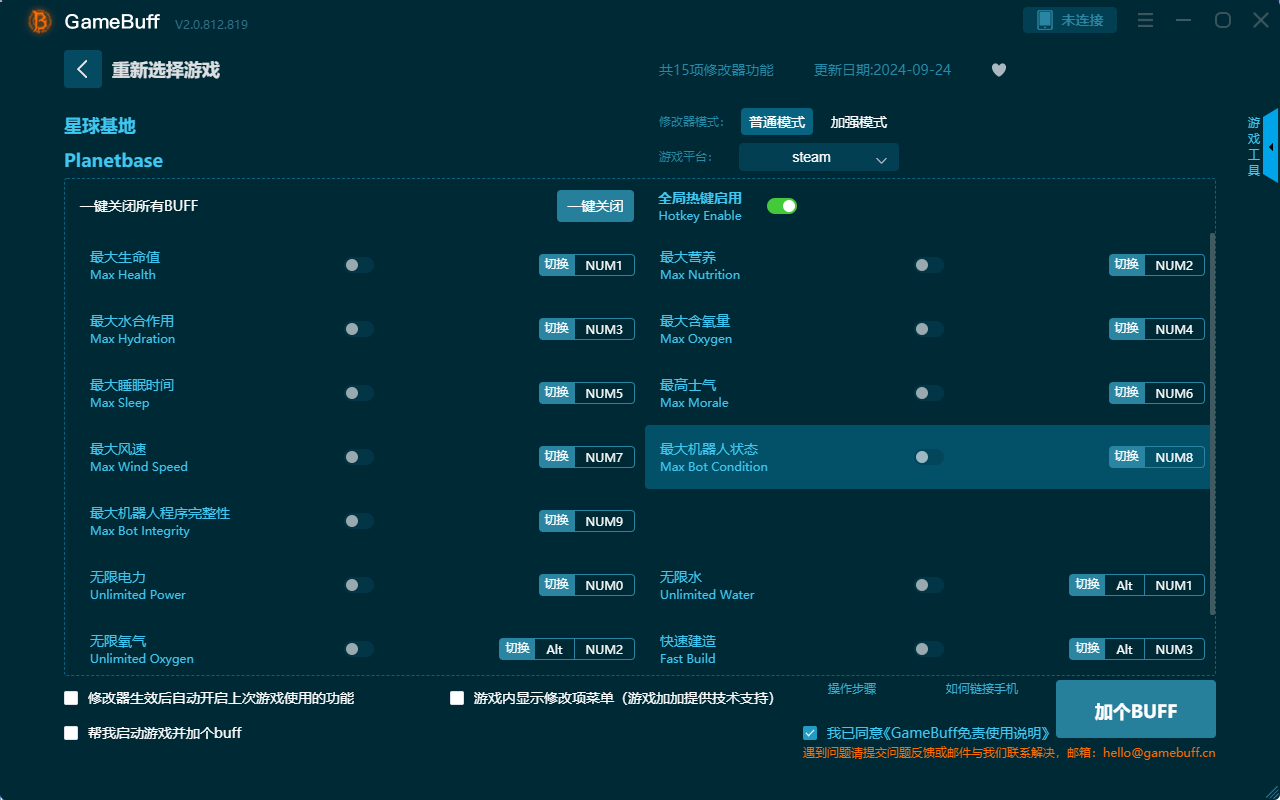The image size is (1280, 800).
Task: Check 帮我启动游戏并加个buff option
Action: coord(71,732)
